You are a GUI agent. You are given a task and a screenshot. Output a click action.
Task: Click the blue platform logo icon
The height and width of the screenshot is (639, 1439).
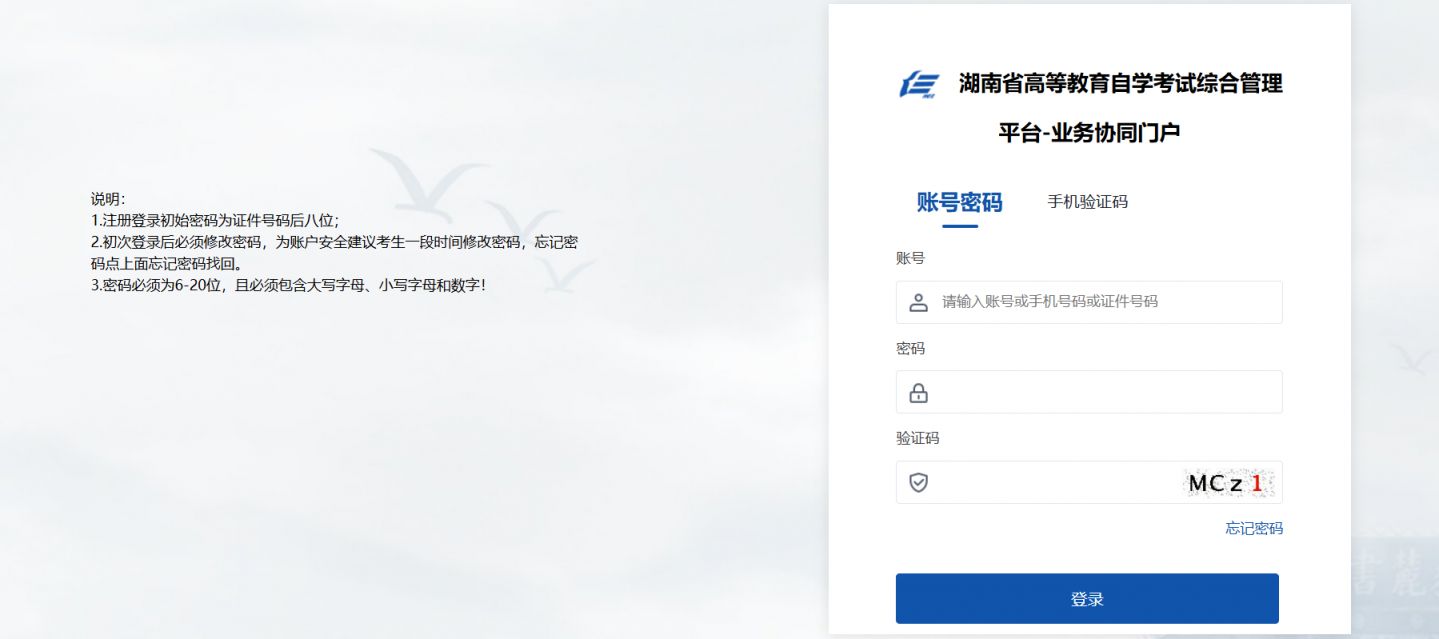[x=919, y=84]
